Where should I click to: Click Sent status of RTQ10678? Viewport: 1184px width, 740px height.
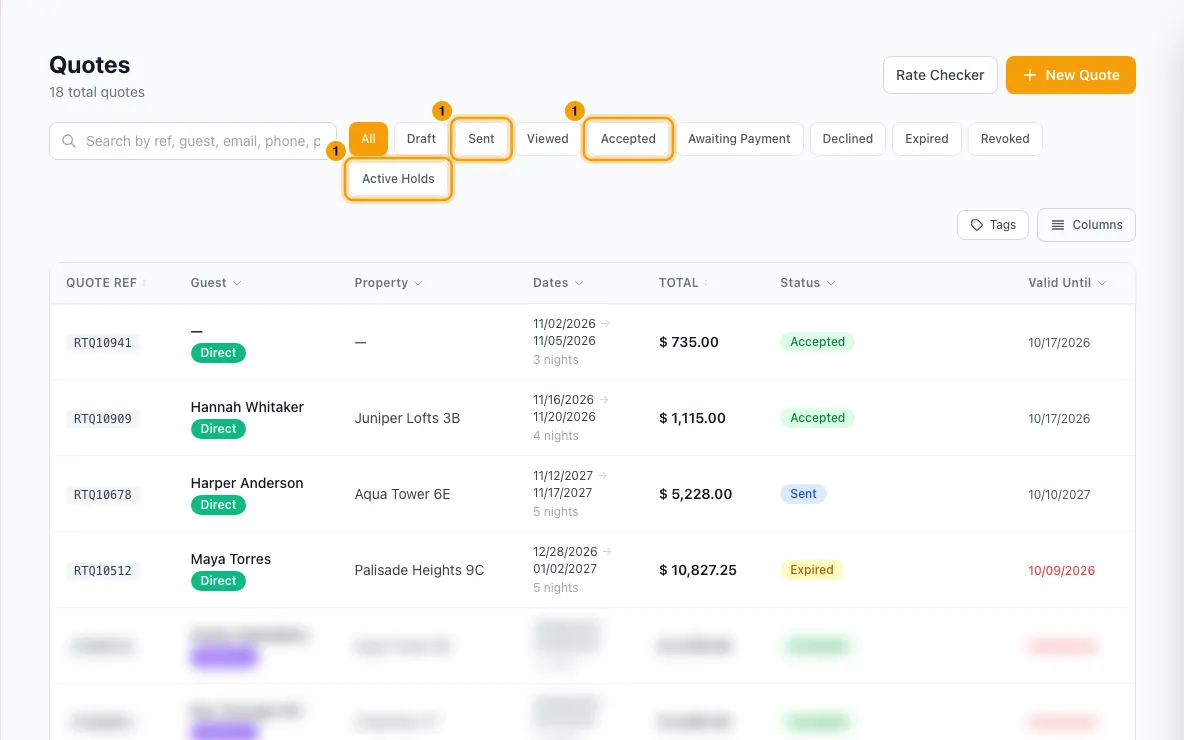click(x=803, y=494)
